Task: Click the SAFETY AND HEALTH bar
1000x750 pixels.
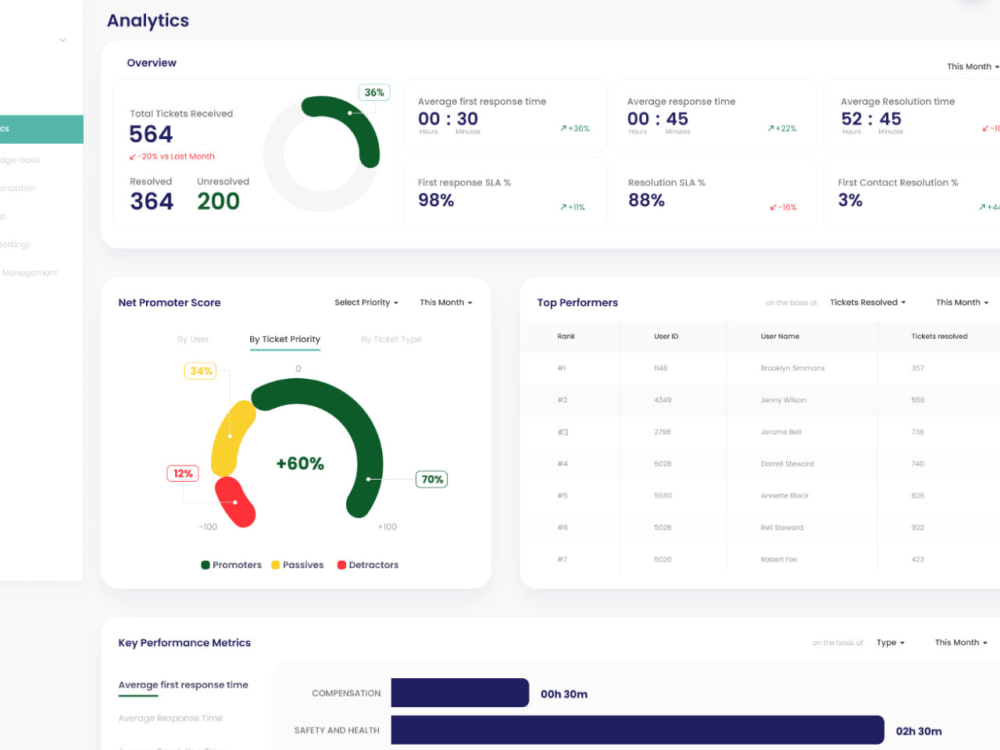Action: [x=638, y=730]
